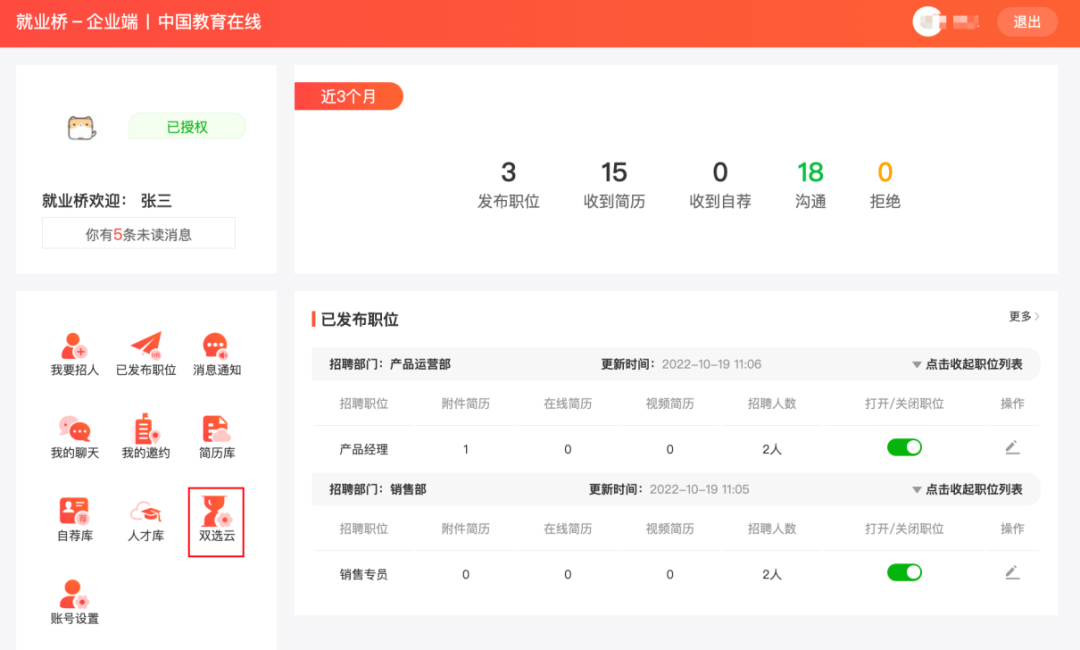This screenshot has width=1080, height=650.
Task: Edit the 产品经理 position entry
Action: click(x=1012, y=446)
